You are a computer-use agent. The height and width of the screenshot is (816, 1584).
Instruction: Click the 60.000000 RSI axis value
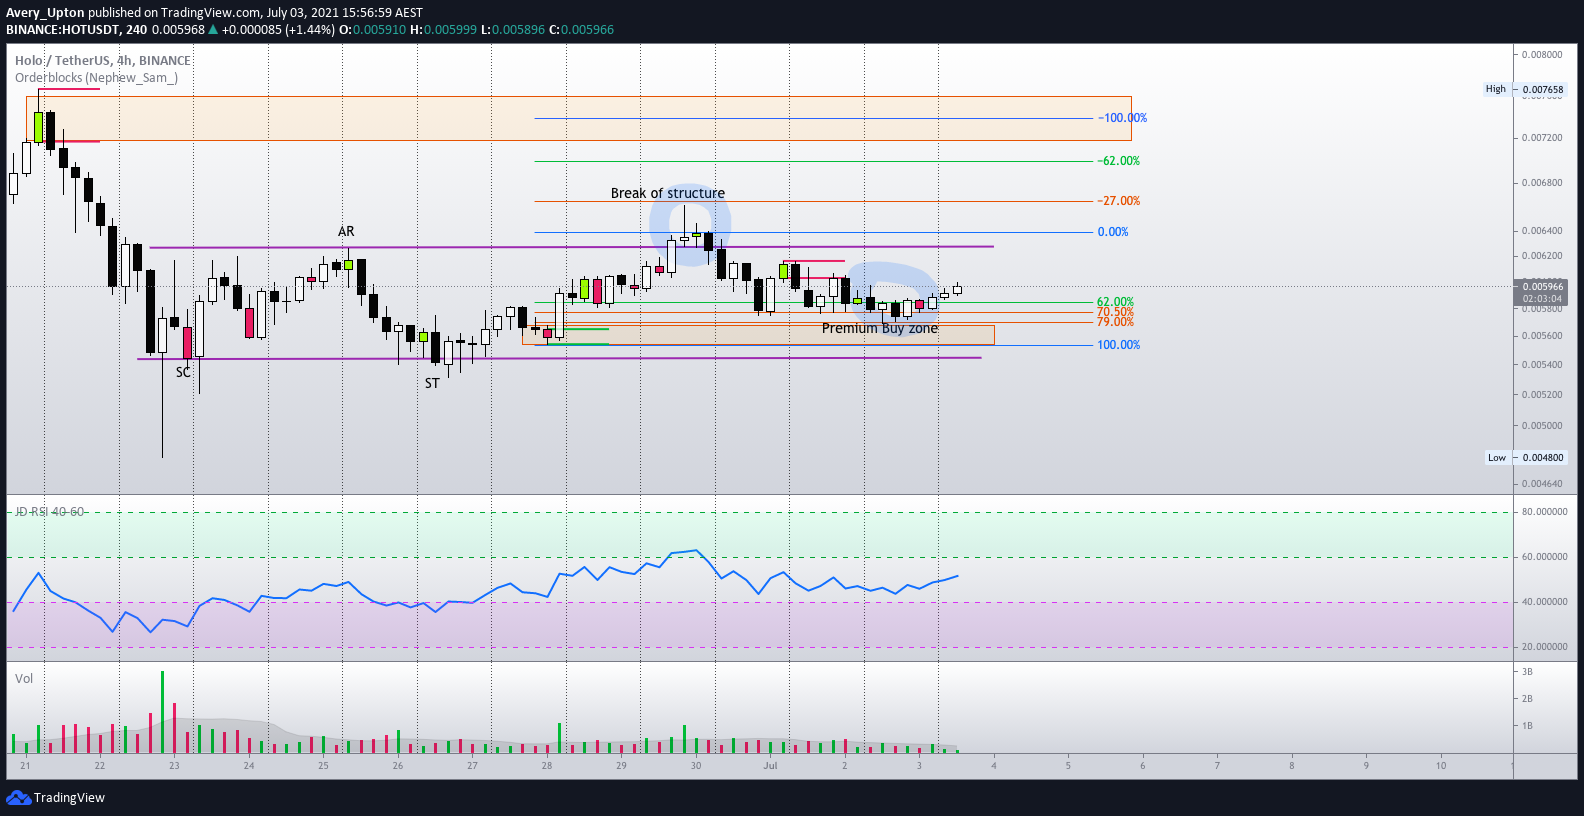click(x=1544, y=557)
